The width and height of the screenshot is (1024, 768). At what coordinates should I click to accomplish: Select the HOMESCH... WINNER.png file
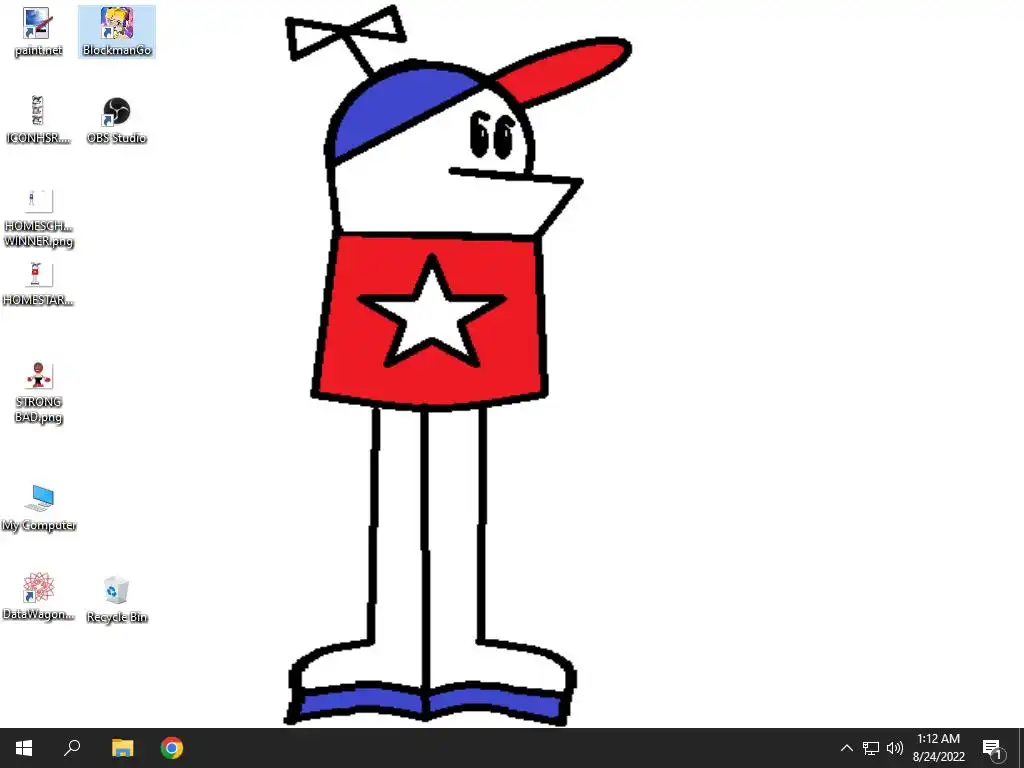[39, 218]
